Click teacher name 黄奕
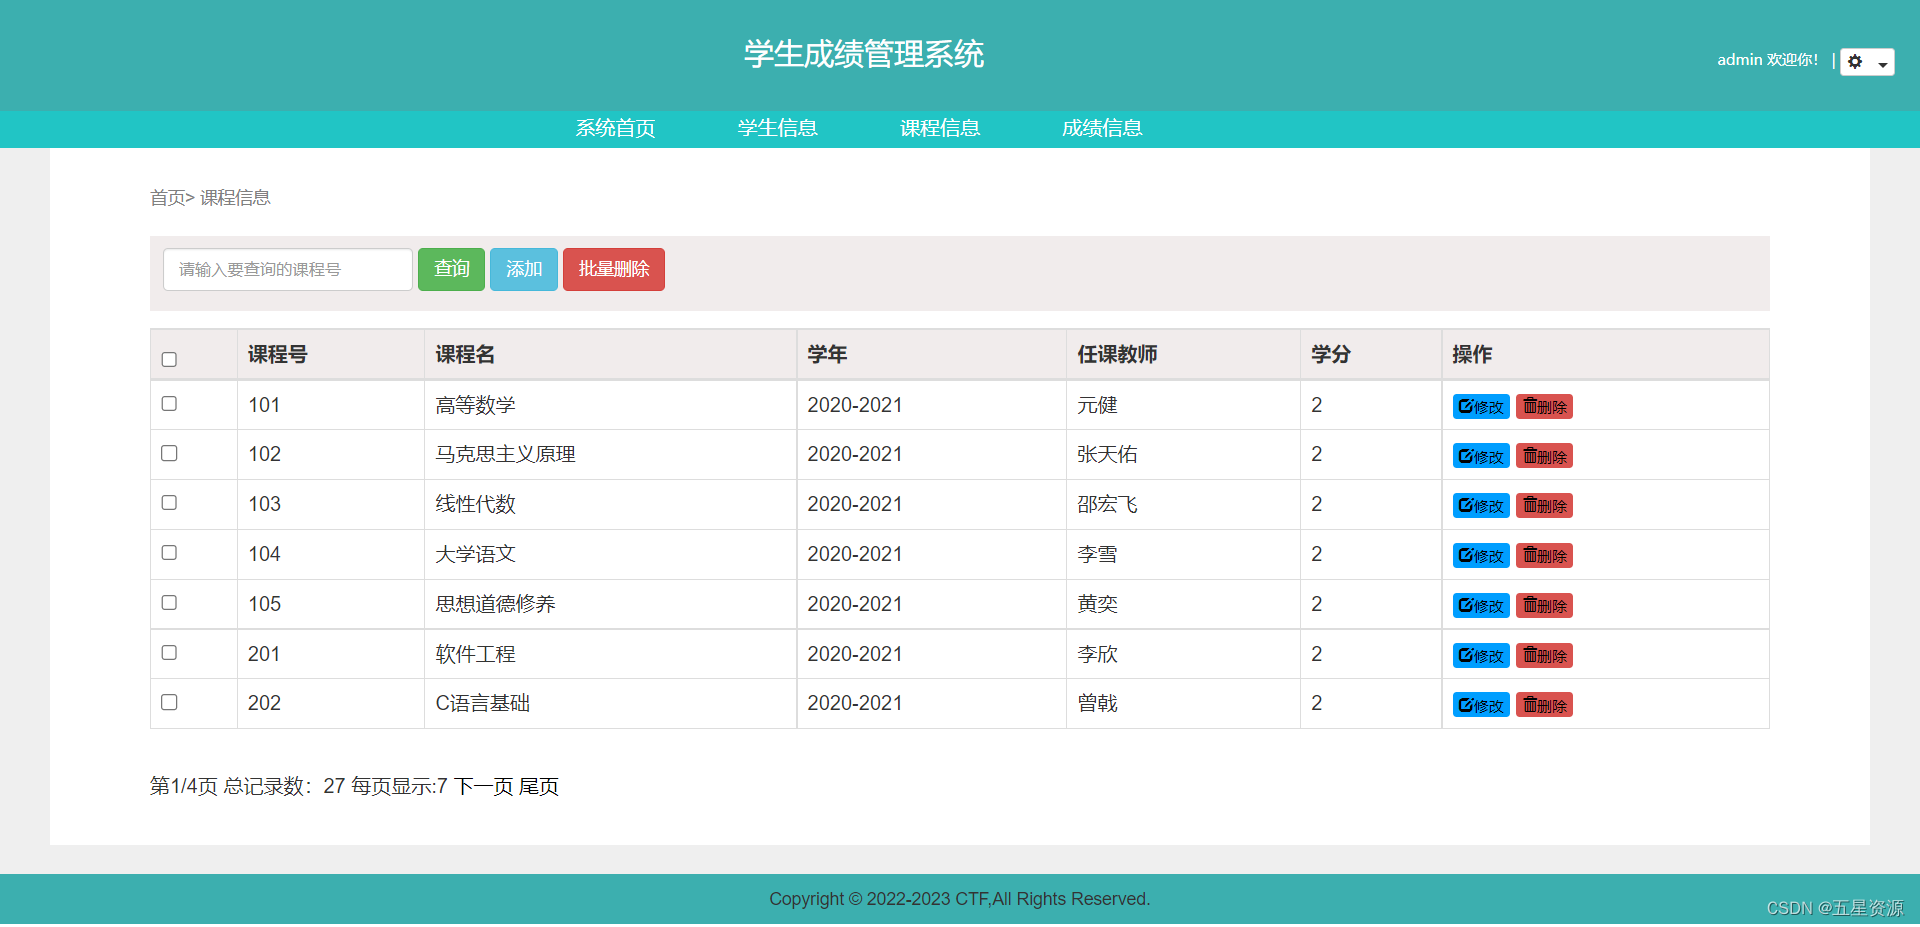Screen dimensions: 1920x927 [1097, 604]
